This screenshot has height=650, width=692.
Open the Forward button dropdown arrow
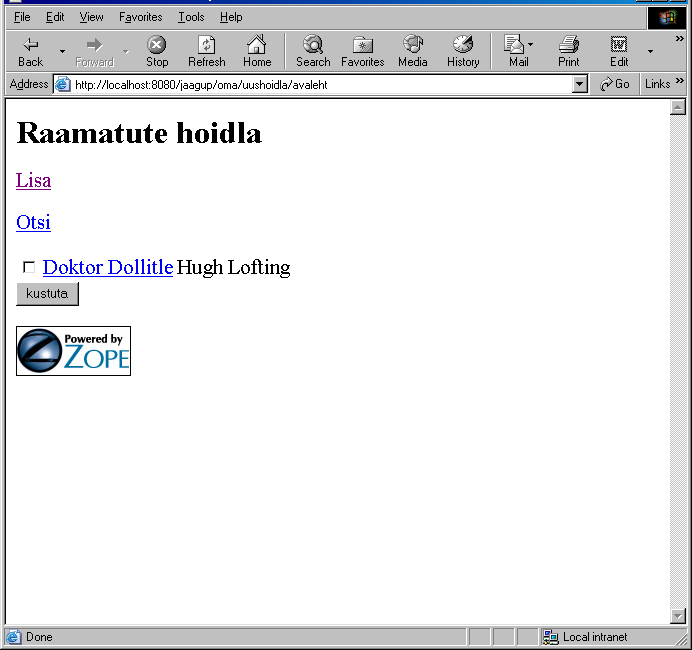tap(126, 52)
